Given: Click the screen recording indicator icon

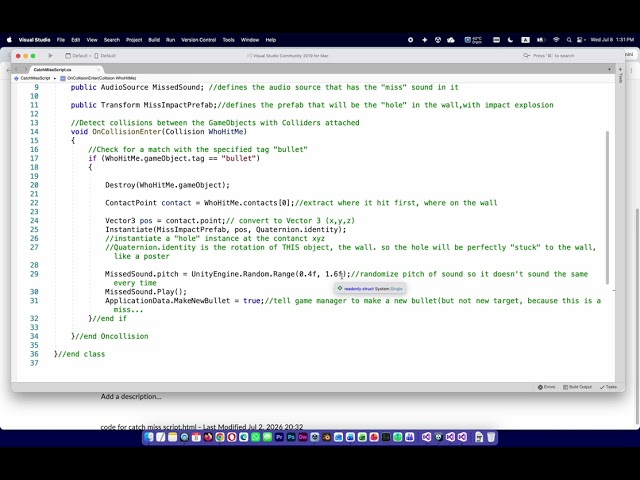Looking at the screenshot, I should pos(410,40).
